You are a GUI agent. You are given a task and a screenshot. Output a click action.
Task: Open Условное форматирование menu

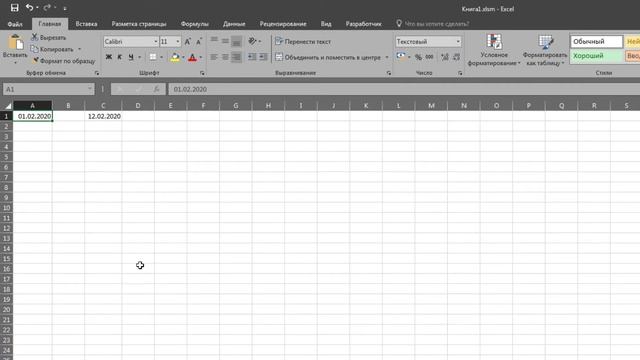pos(494,50)
